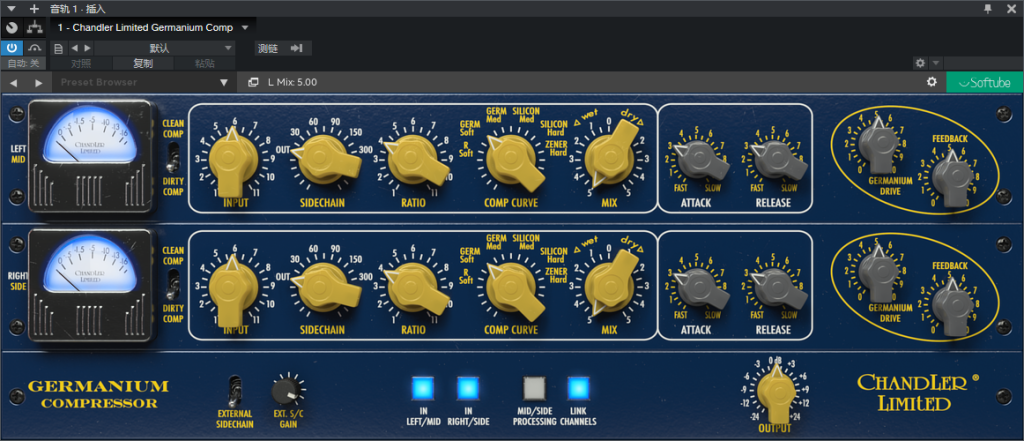Click the Left/Mid Feedback knob
Screen dimensions: 1024x441
(955, 175)
